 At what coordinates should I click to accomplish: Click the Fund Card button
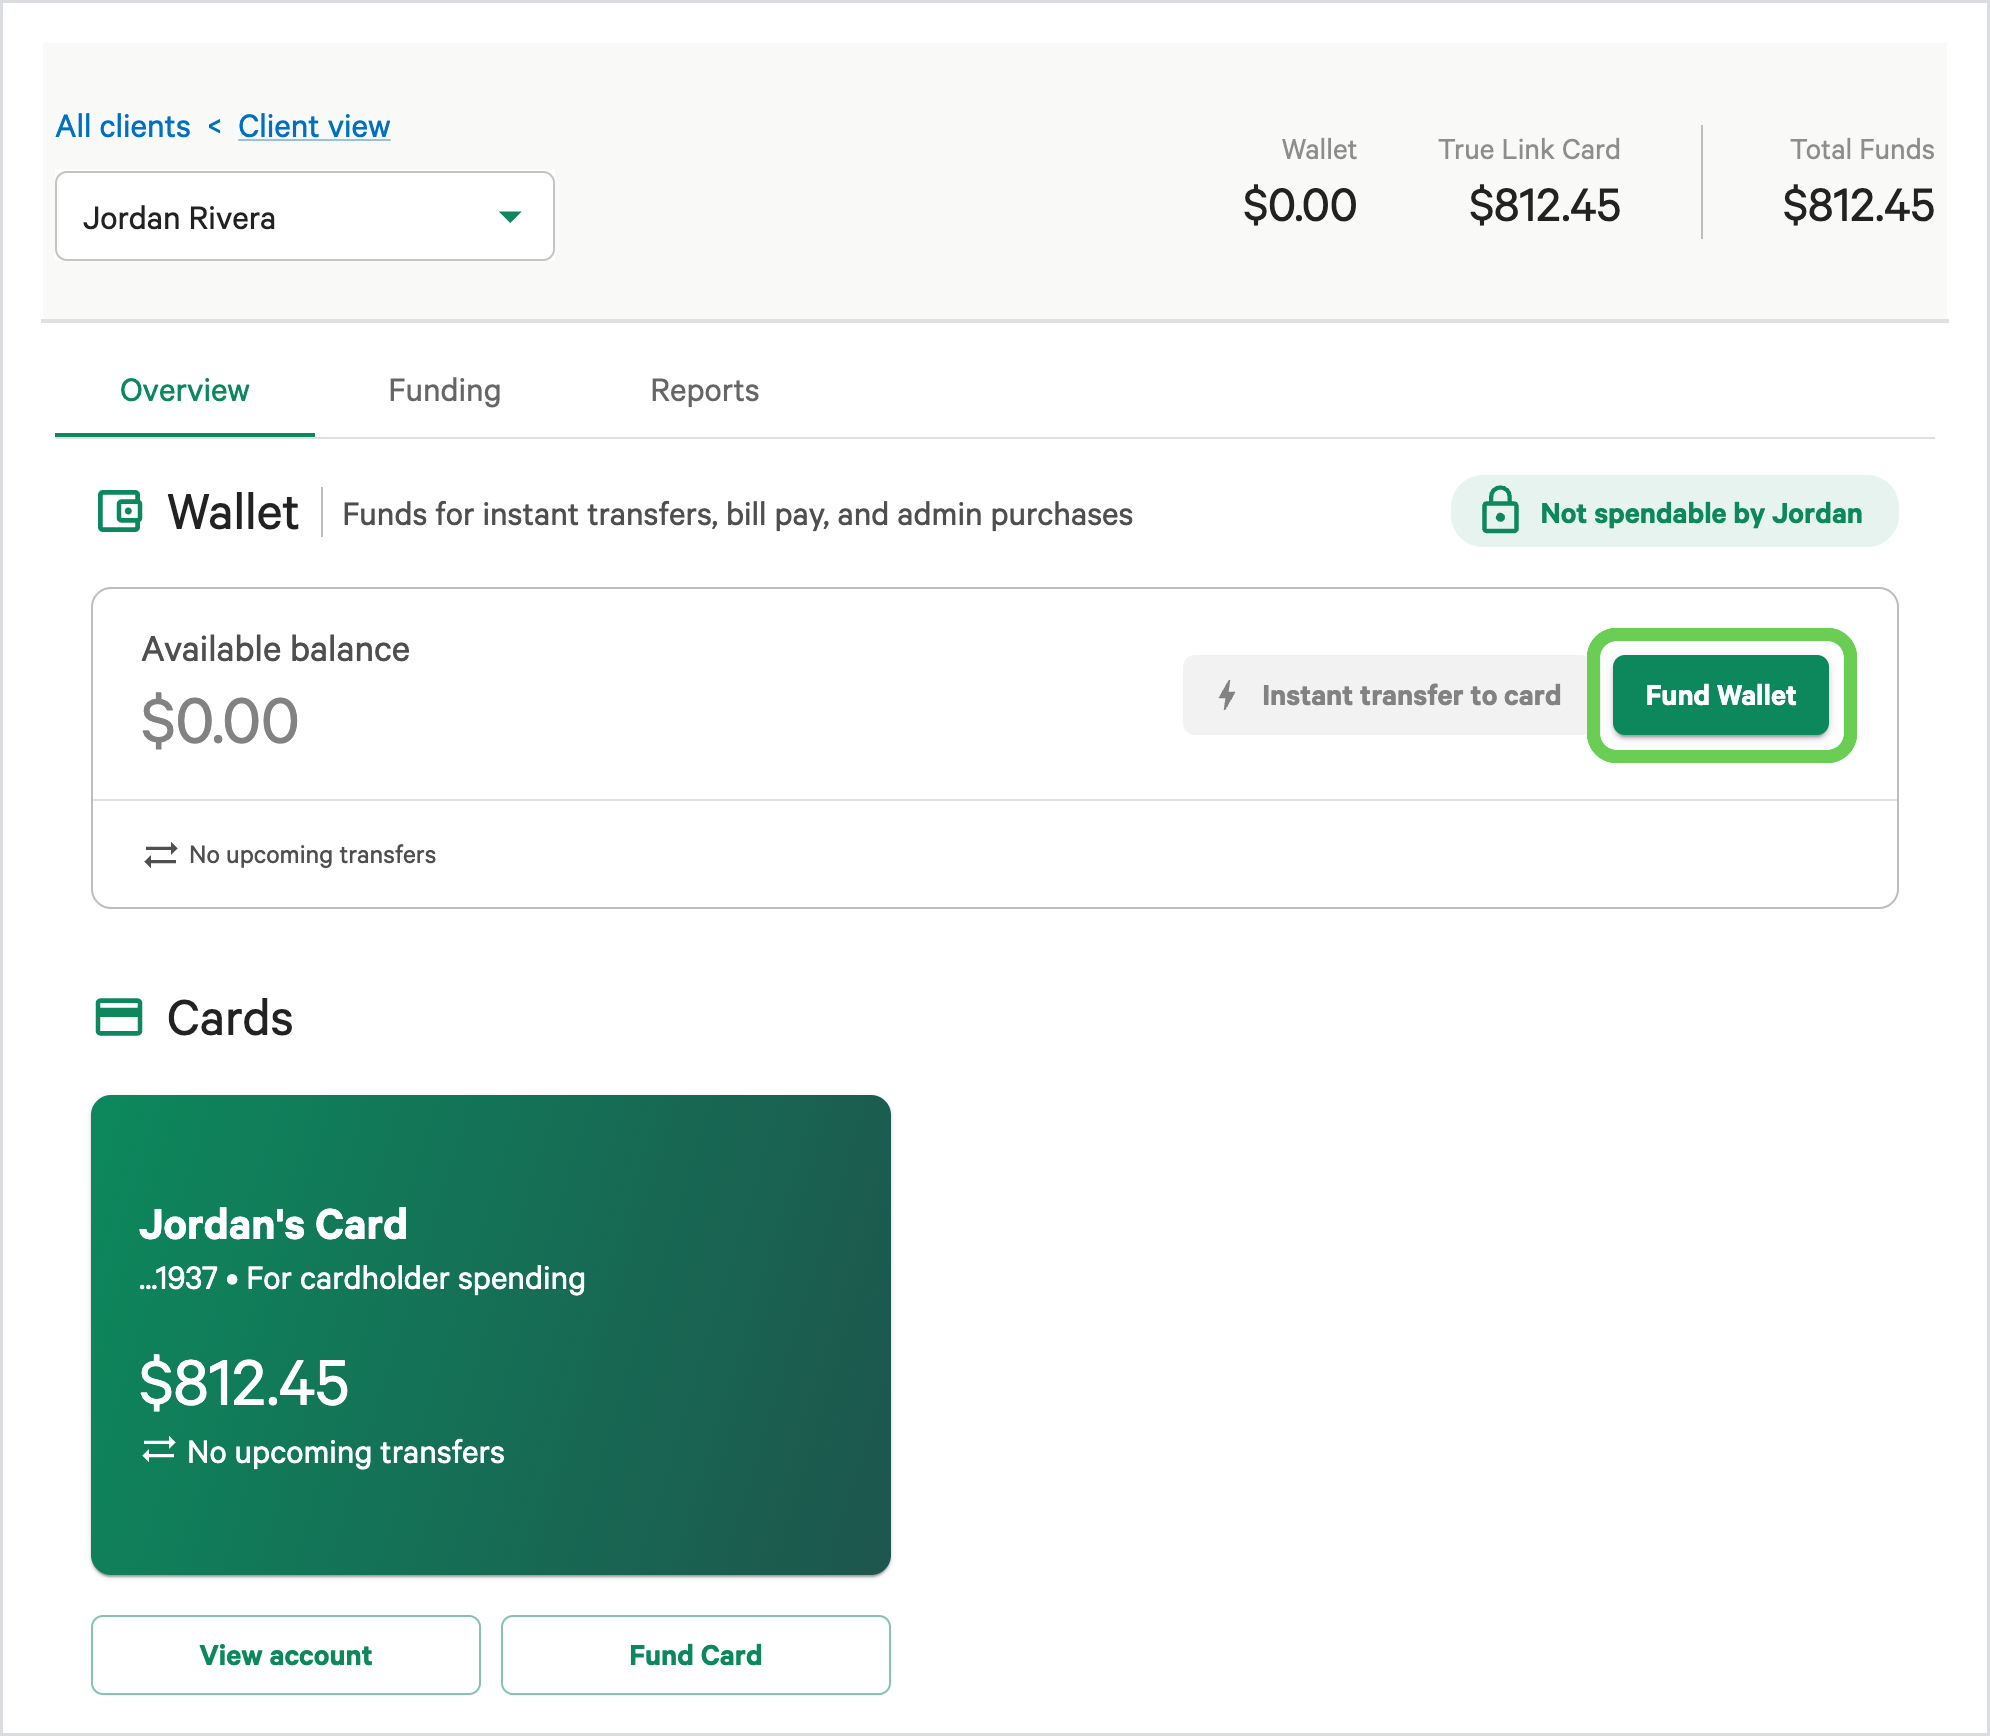[x=696, y=1655]
